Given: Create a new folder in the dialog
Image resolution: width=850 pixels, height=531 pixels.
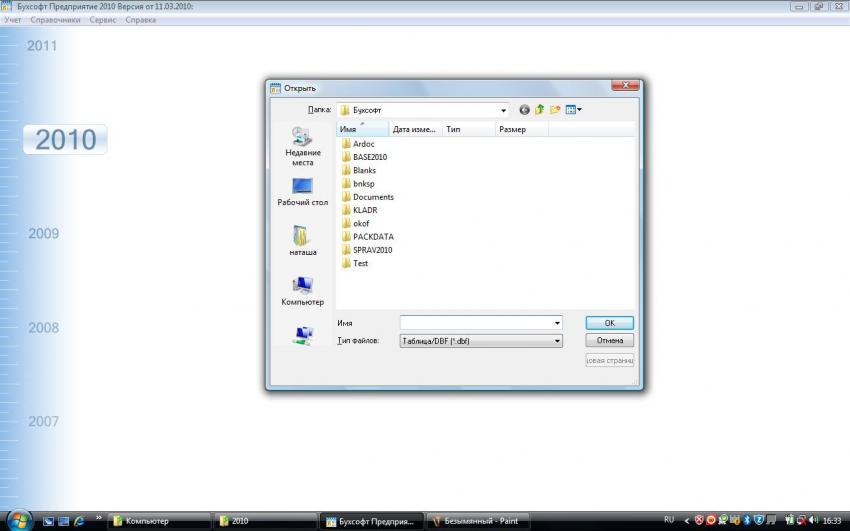Looking at the screenshot, I should tap(554, 110).
